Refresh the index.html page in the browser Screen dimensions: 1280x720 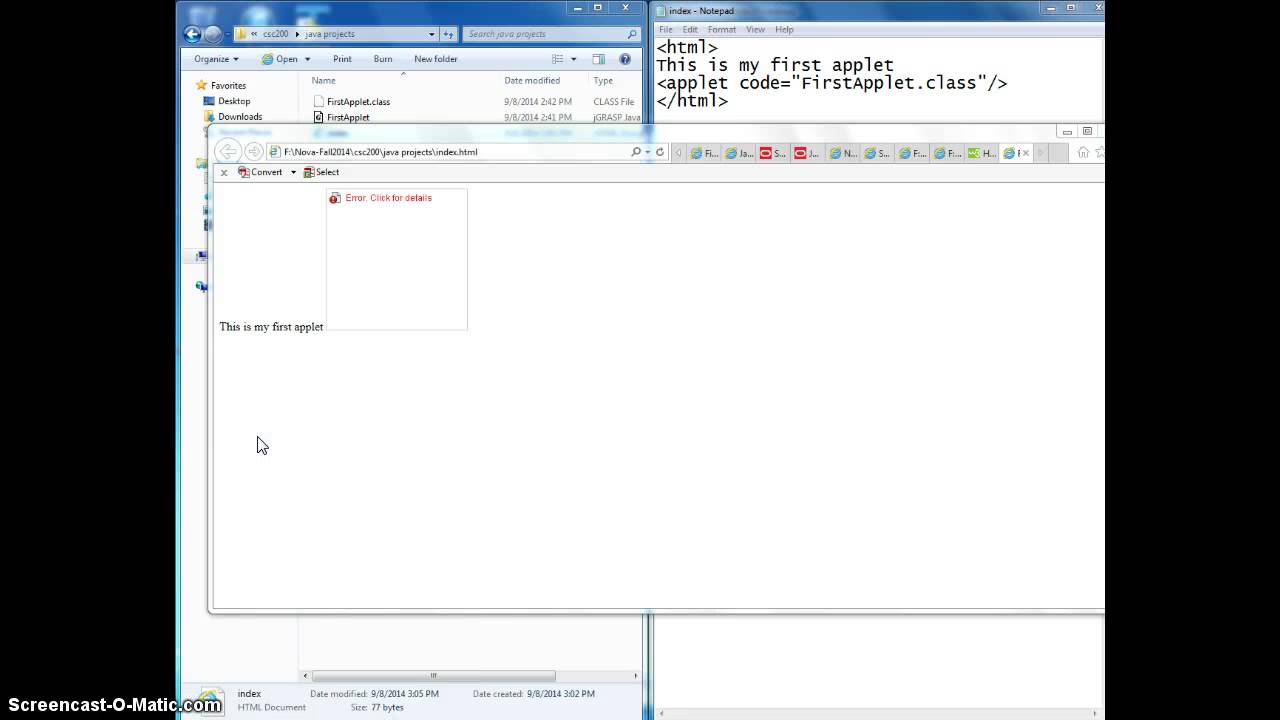(660, 152)
